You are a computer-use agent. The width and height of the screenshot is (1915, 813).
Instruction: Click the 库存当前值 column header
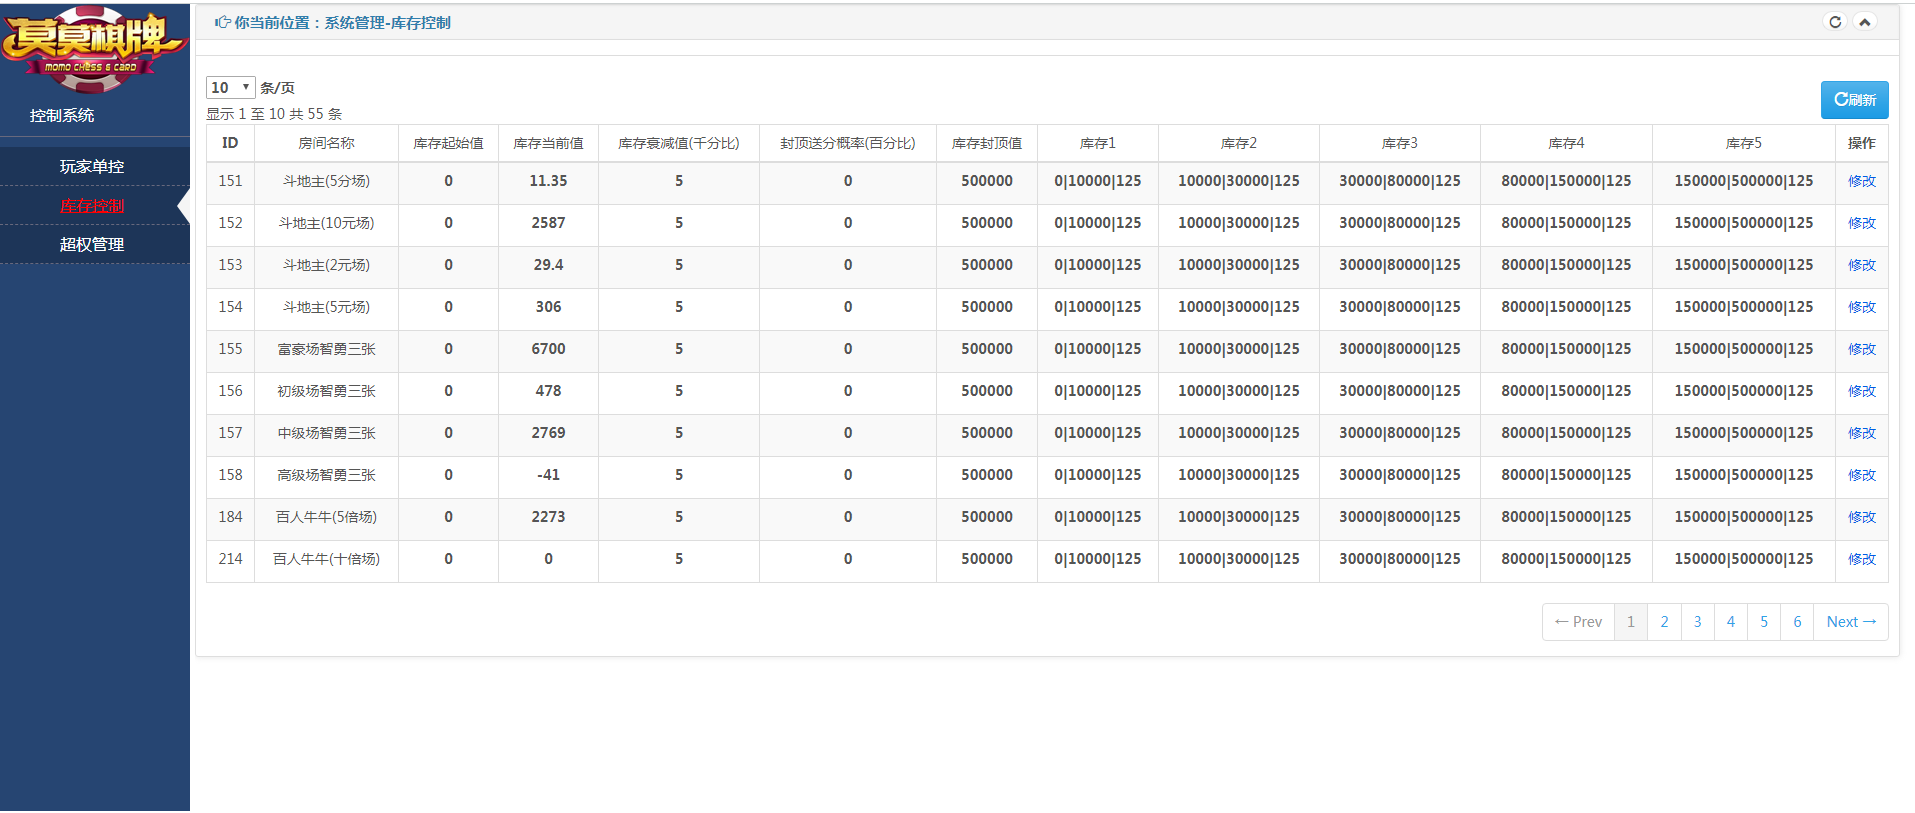click(x=548, y=143)
